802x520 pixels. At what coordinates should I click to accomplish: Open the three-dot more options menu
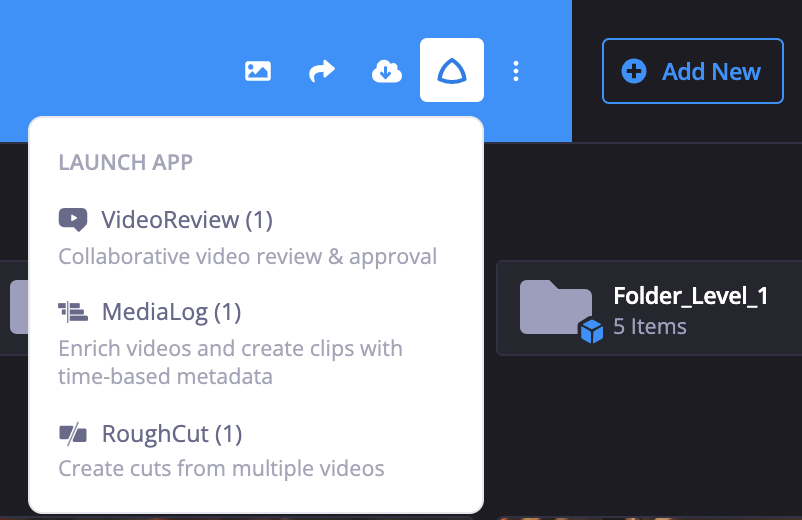[516, 71]
